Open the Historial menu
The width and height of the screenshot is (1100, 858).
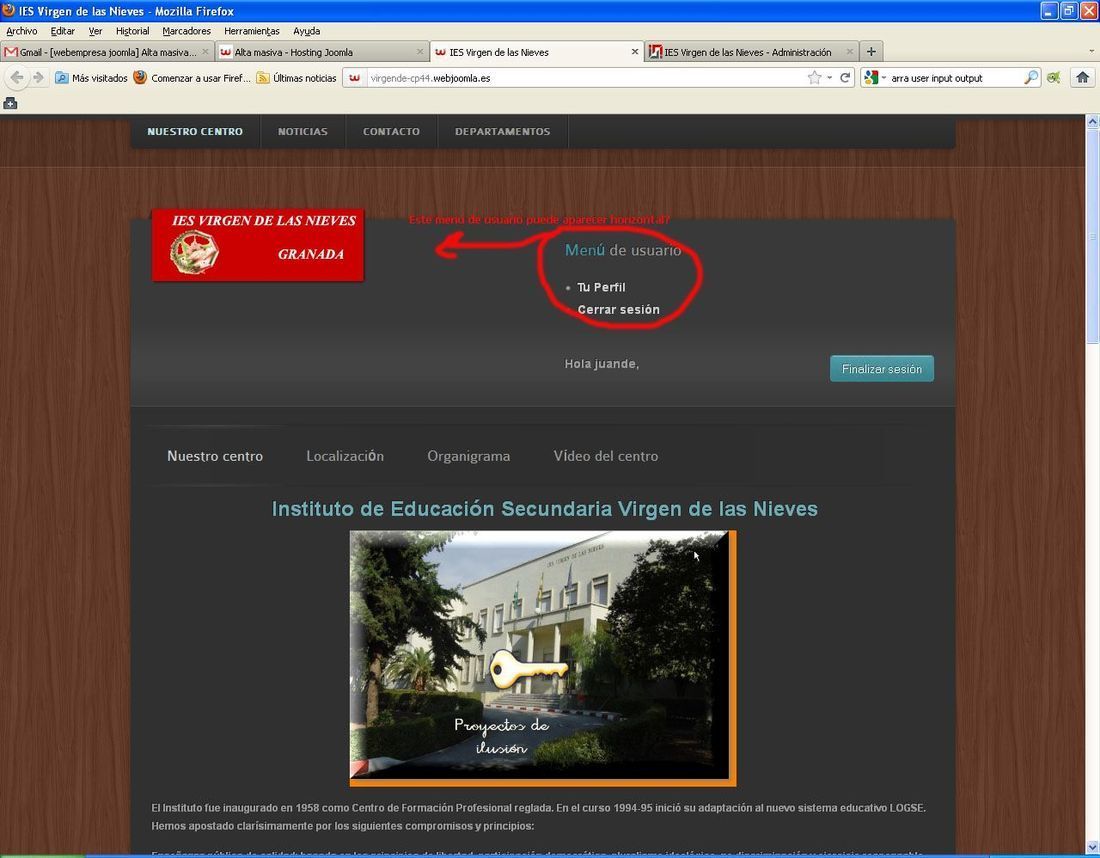(x=133, y=31)
